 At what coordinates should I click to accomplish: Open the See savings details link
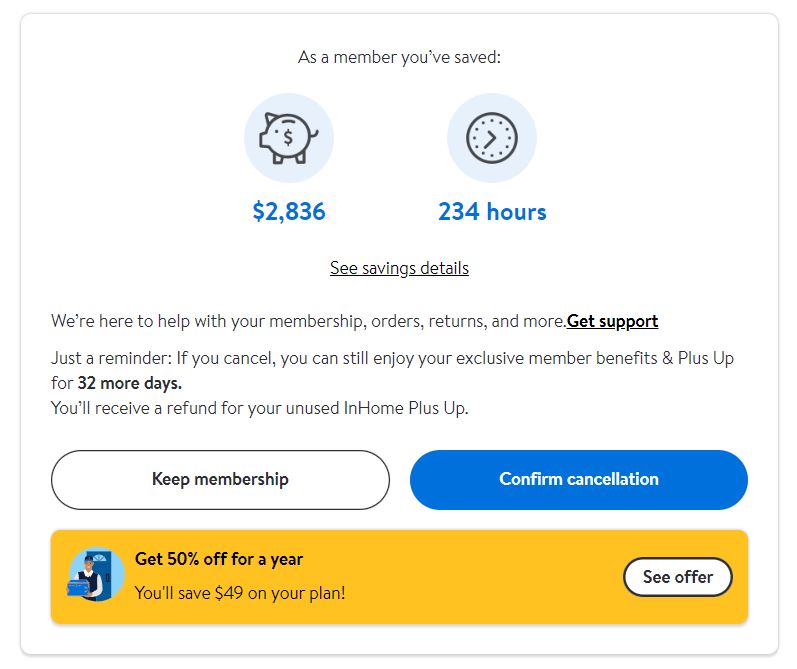[399, 268]
